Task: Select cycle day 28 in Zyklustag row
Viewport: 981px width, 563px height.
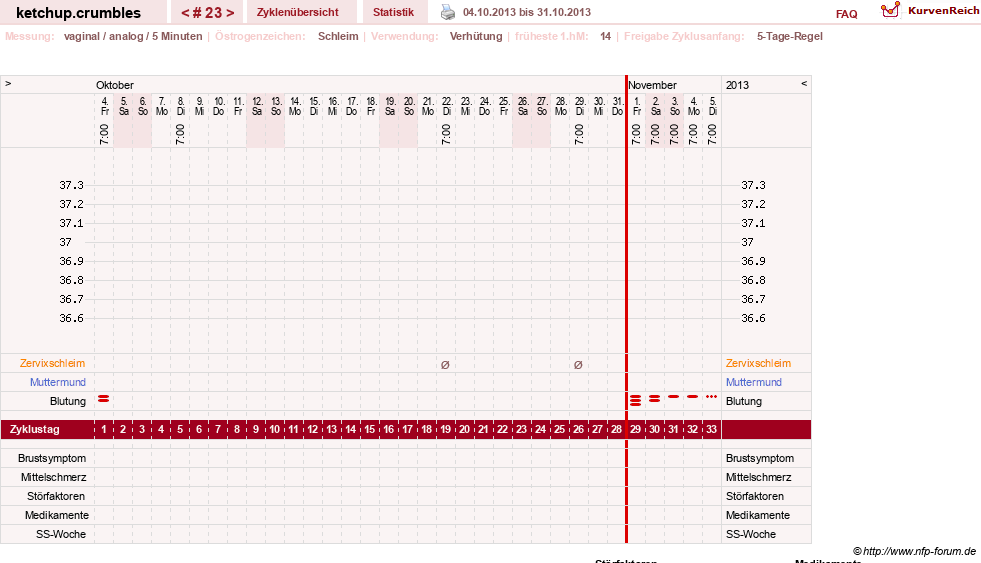Action: 616,429
